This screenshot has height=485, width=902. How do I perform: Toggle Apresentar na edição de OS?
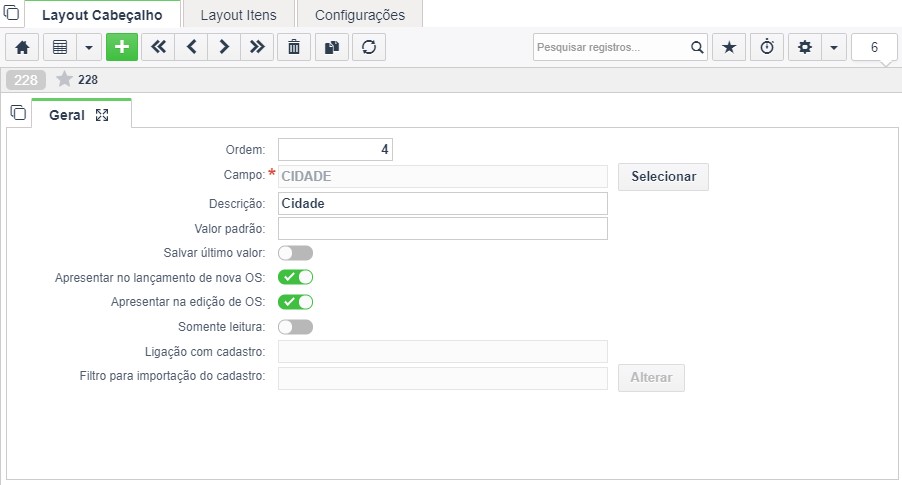pyautogui.click(x=296, y=302)
